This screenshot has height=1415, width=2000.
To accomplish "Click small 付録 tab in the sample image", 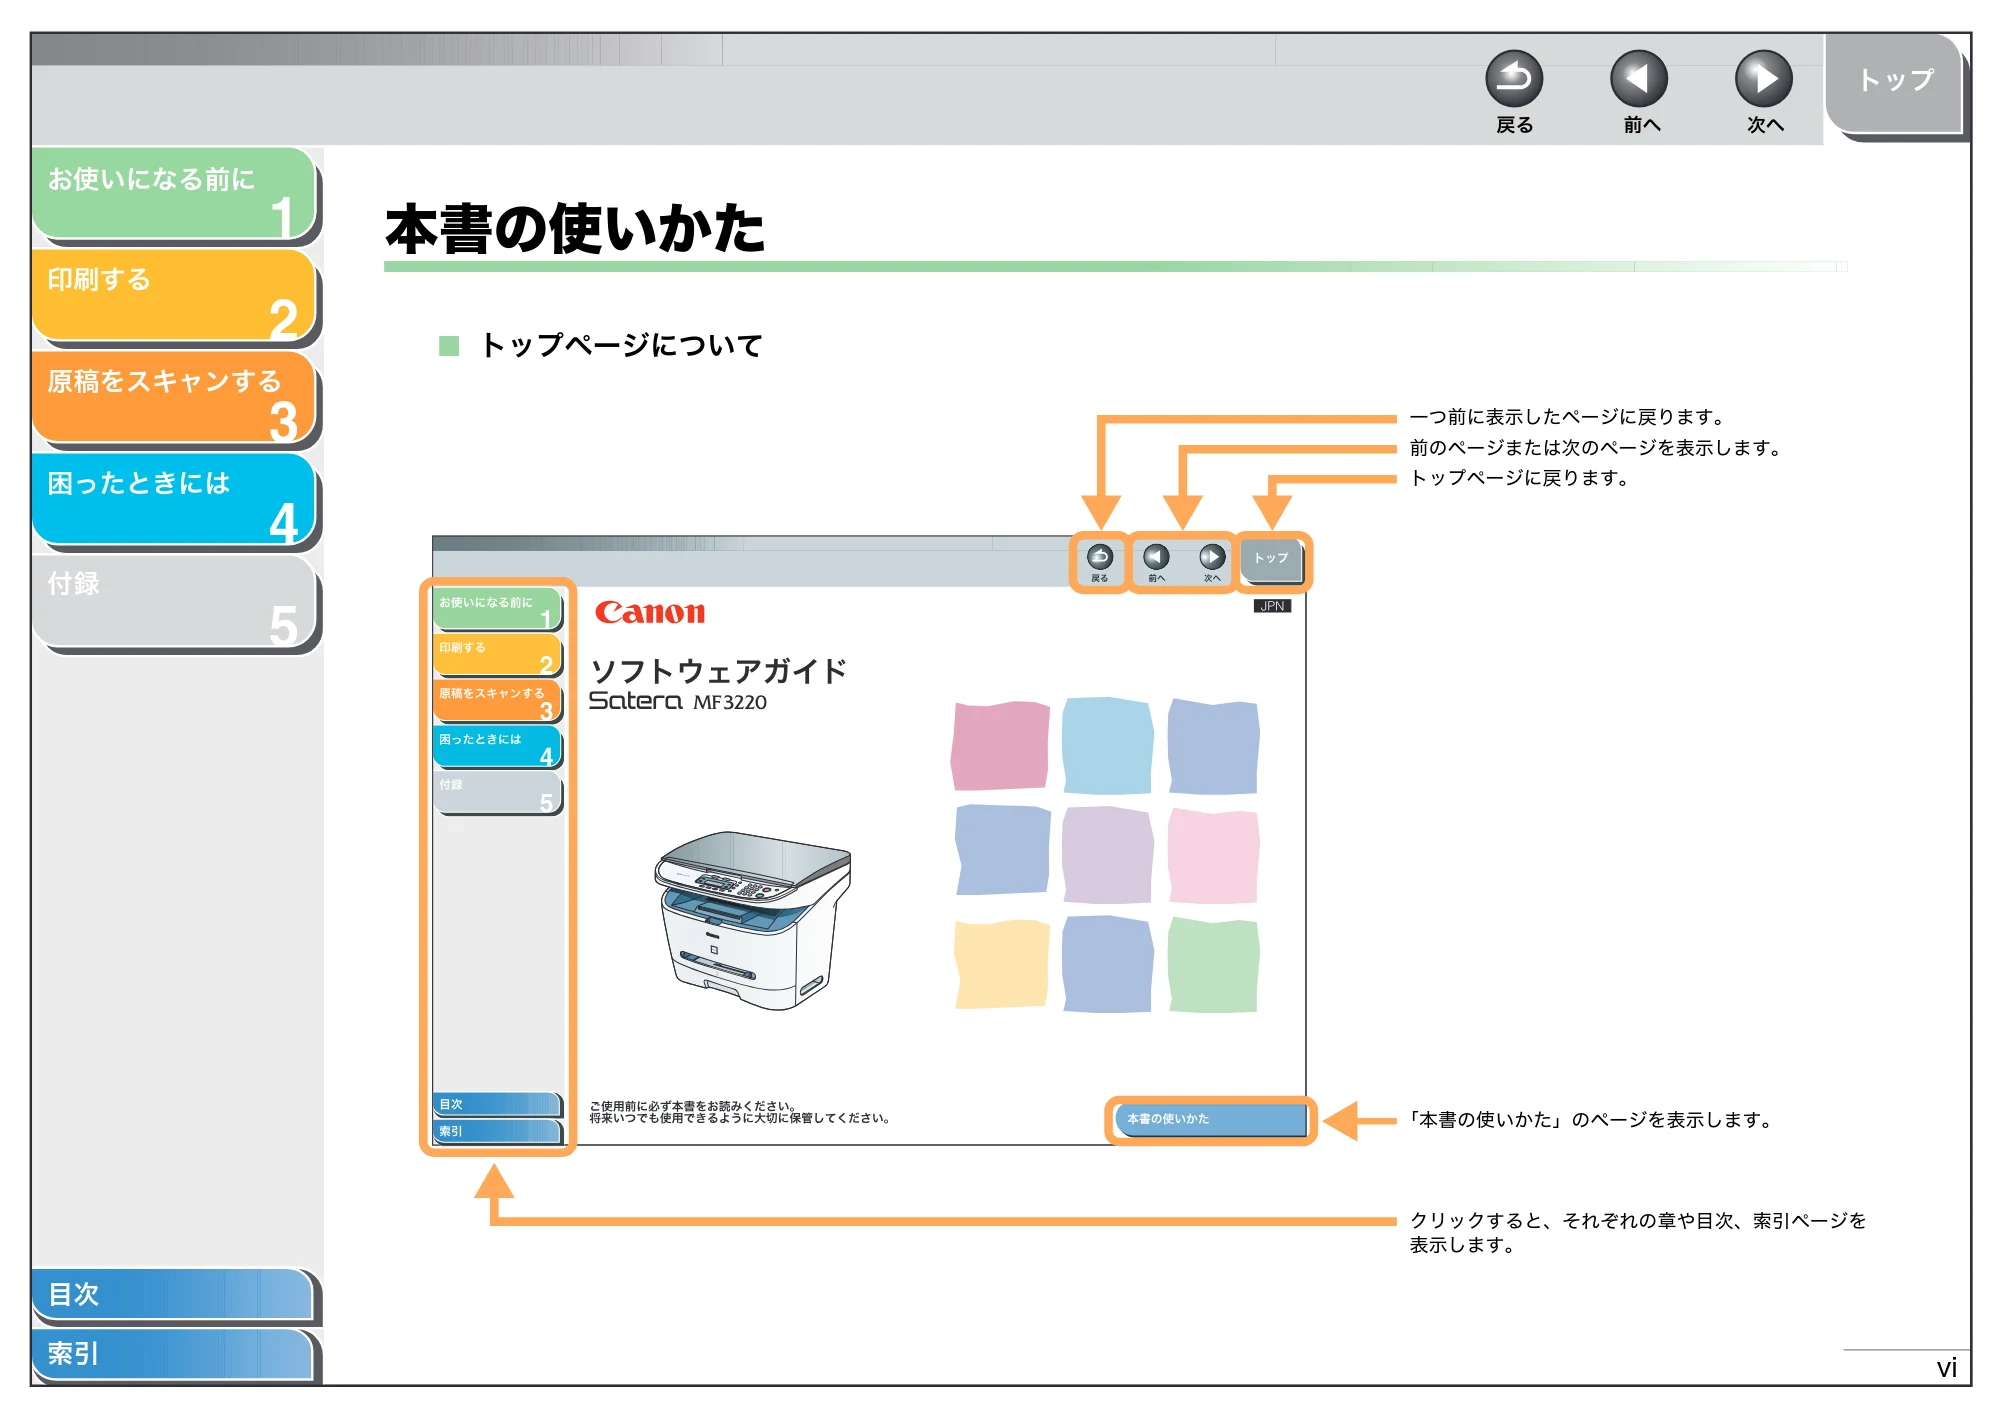I will click(x=497, y=793).
